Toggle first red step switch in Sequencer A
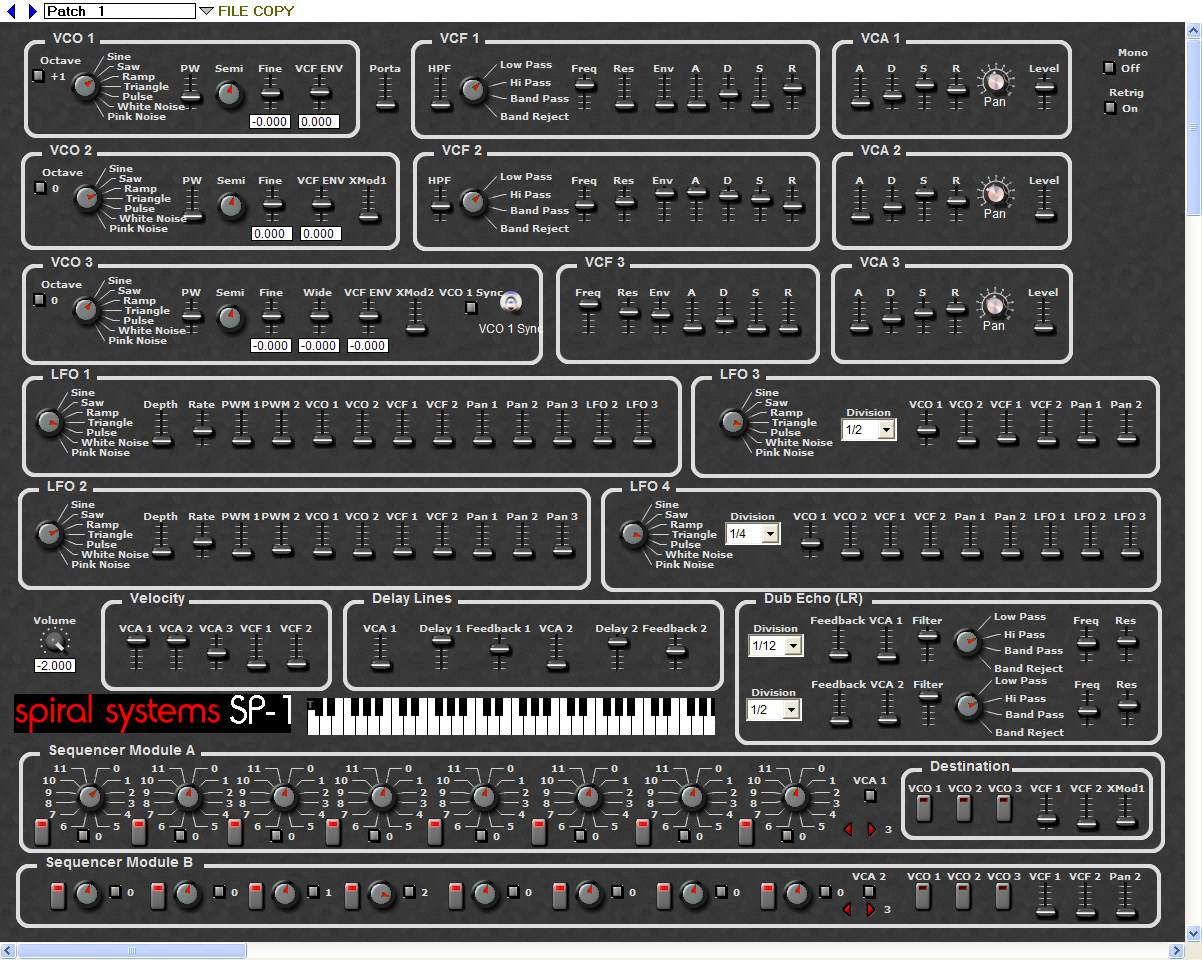The height and width of the screenshot is (960, 1202). (x=42, y=832)
